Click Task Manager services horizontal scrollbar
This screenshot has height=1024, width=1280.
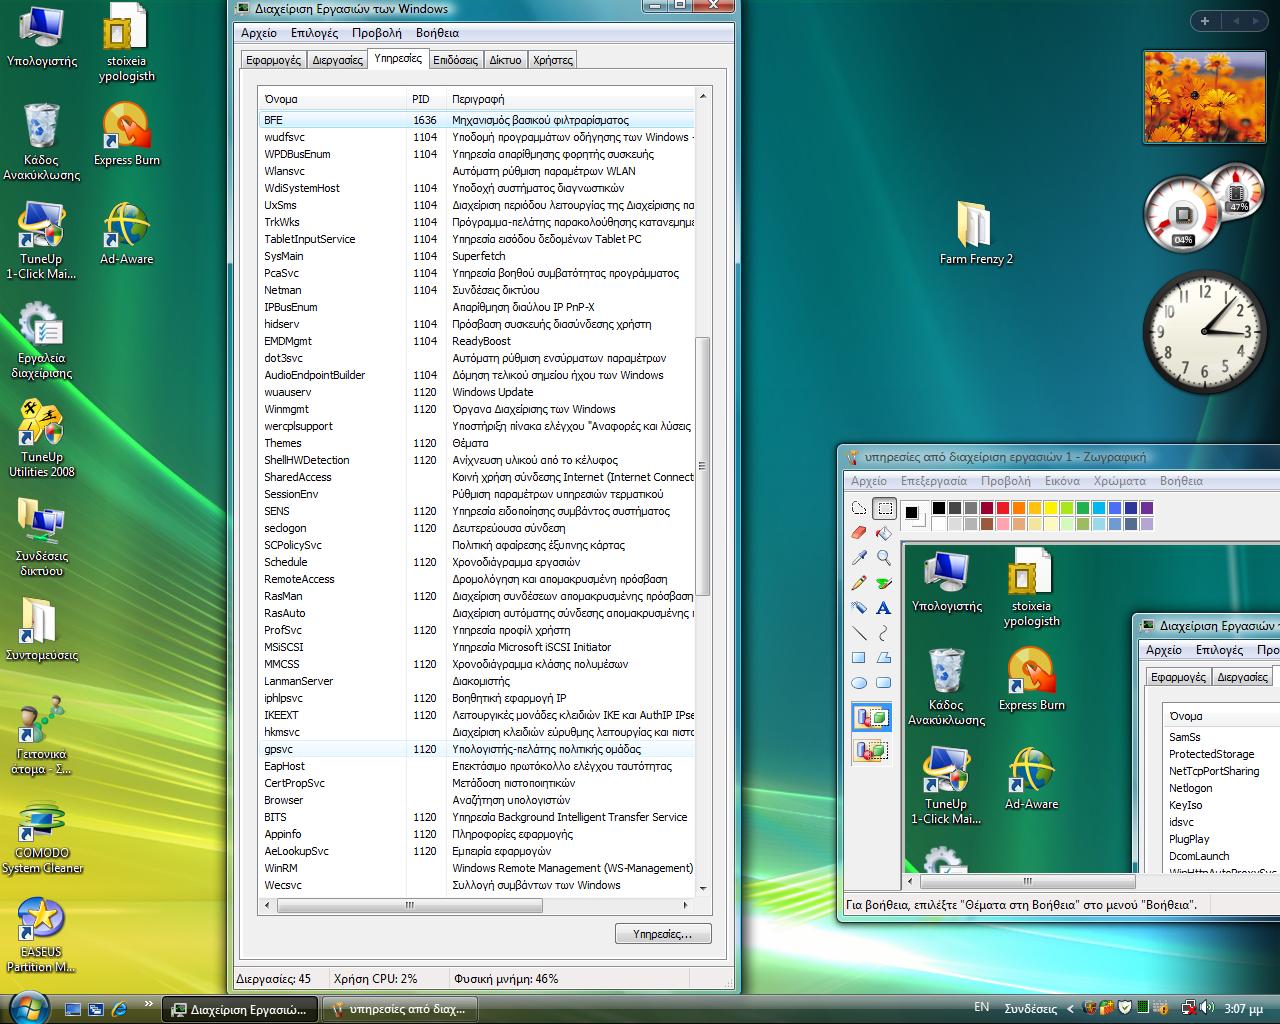409,905
